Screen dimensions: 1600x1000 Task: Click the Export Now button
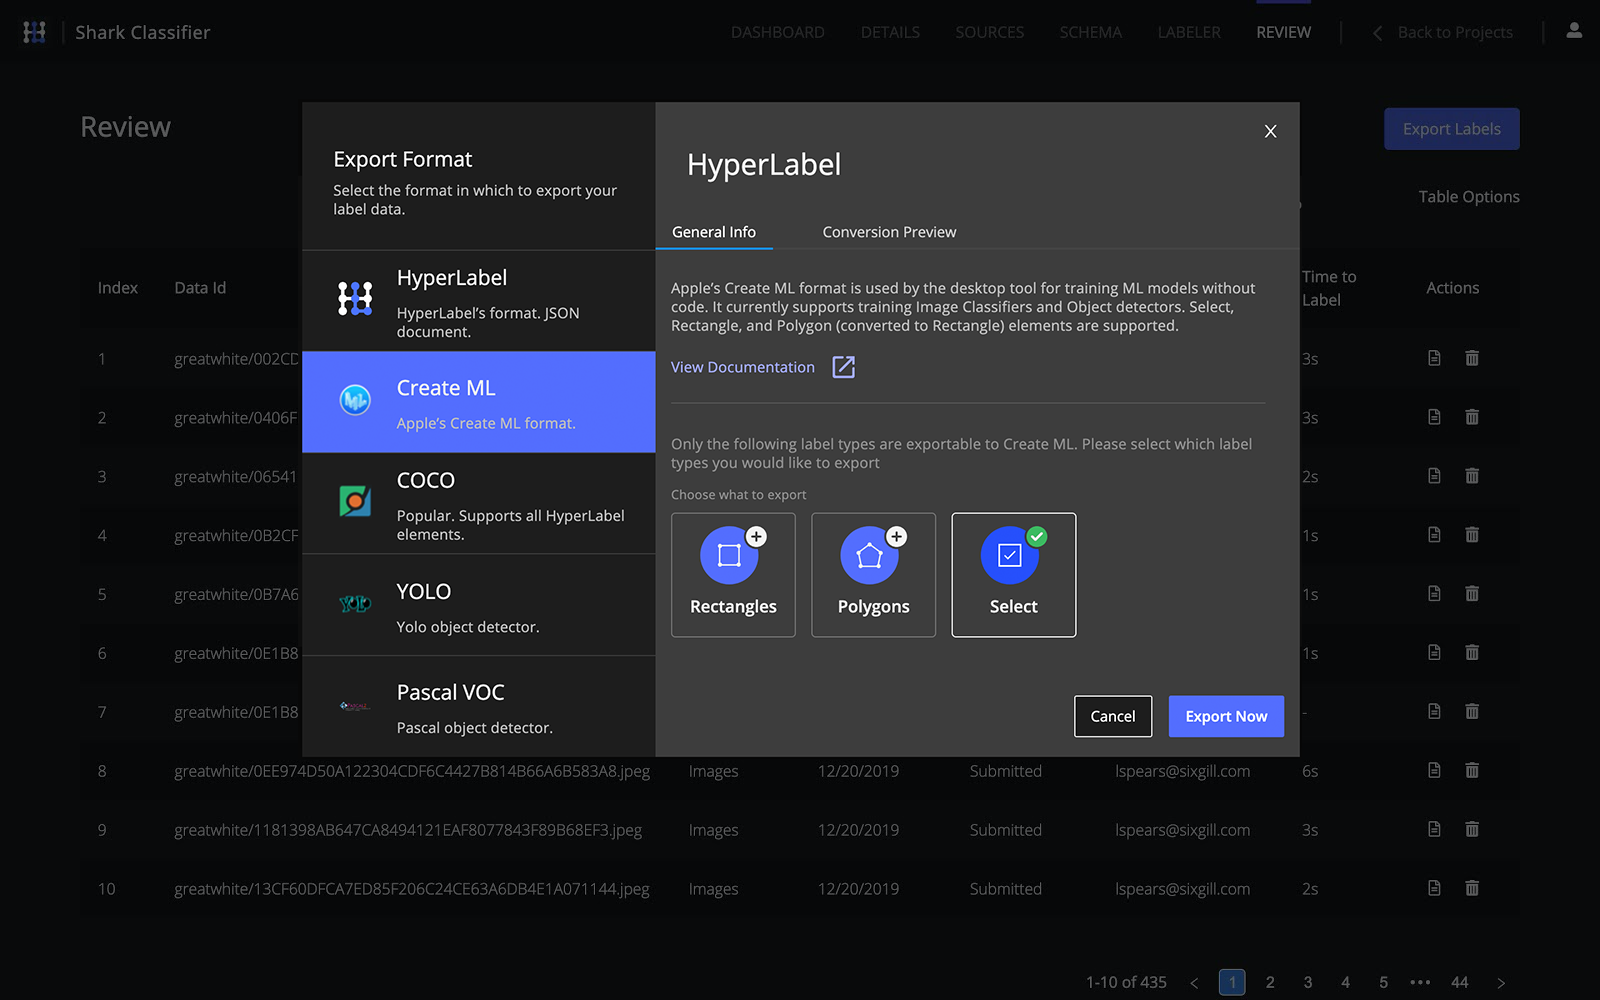tap(1226, 716)
